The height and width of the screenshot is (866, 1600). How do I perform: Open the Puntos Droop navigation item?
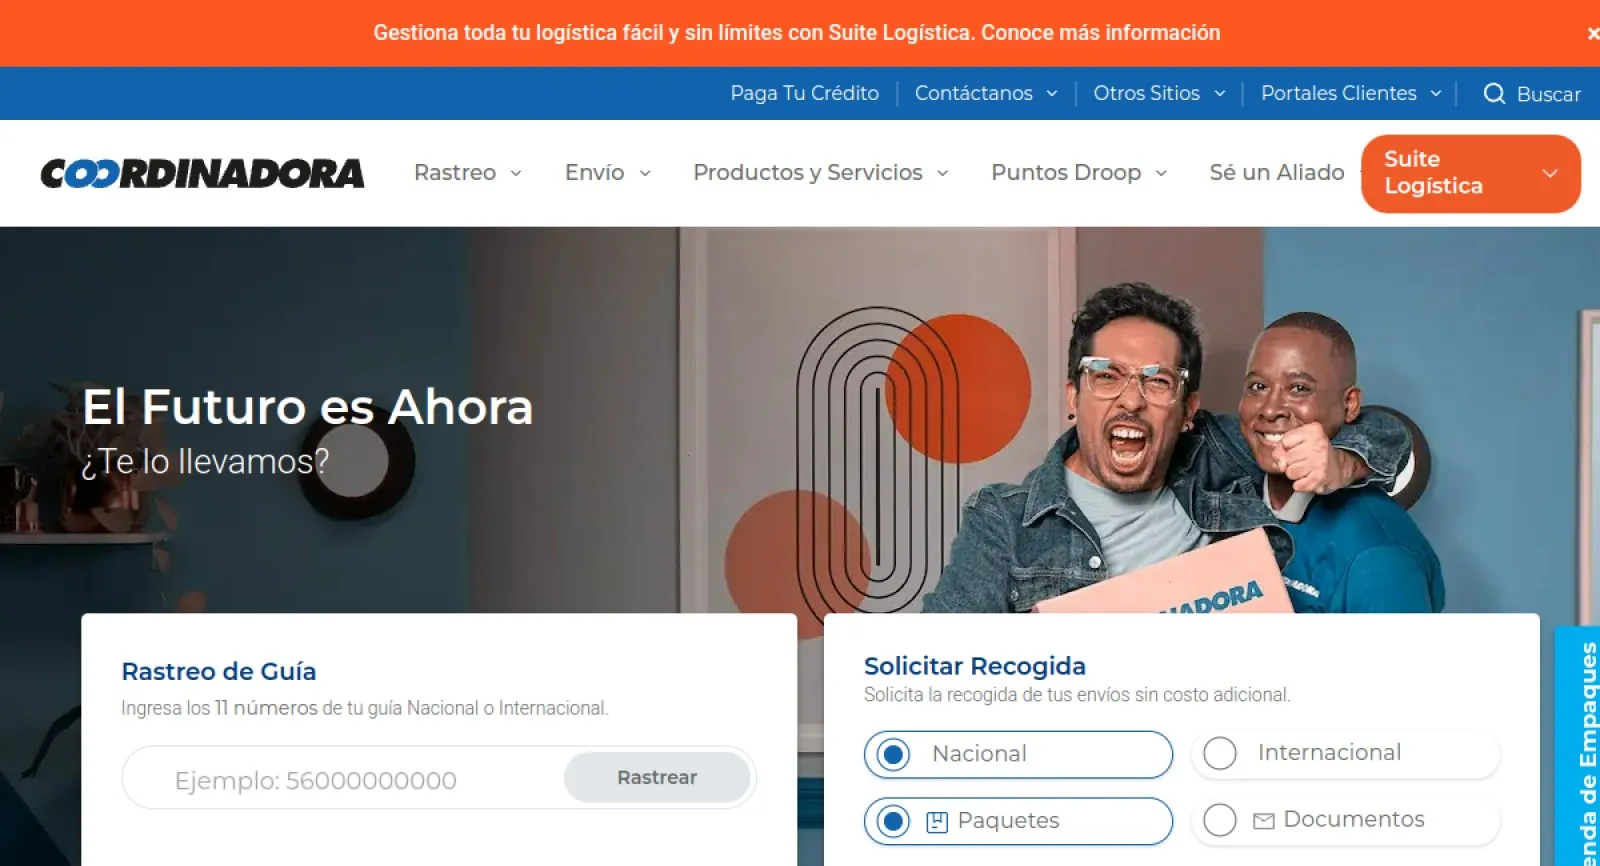(1066, 173)
